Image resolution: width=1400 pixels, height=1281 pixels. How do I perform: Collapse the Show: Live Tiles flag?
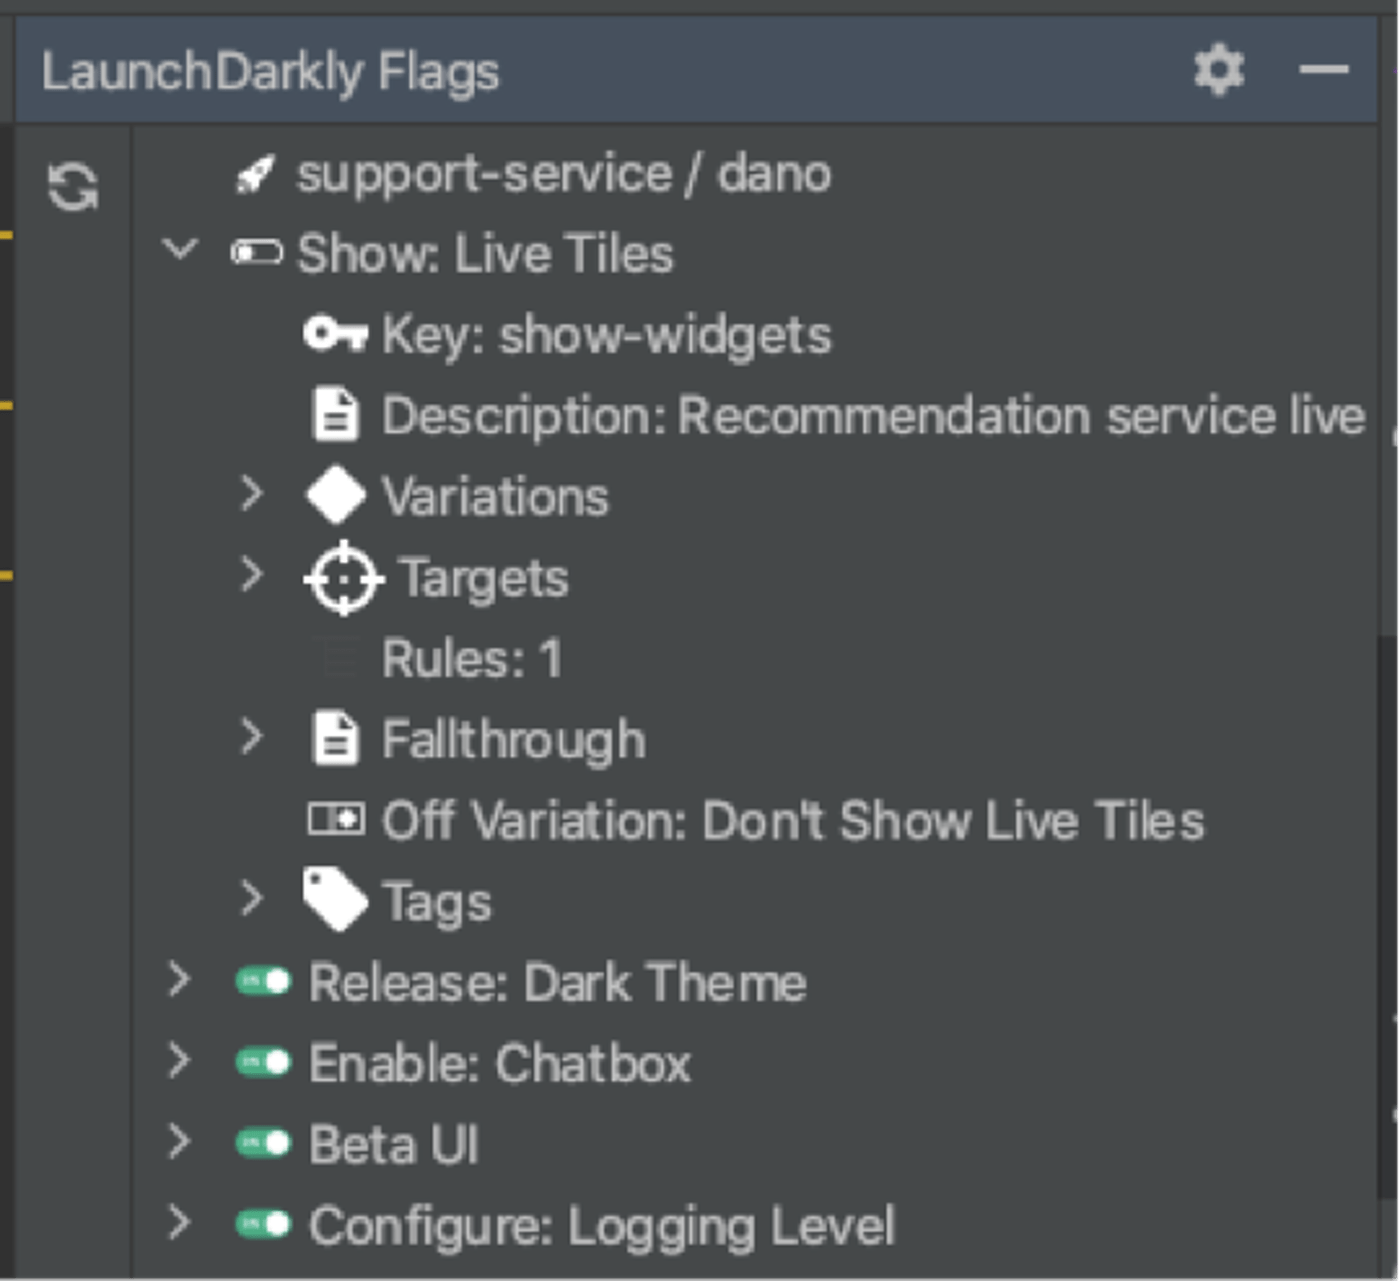tap(180, 252)
